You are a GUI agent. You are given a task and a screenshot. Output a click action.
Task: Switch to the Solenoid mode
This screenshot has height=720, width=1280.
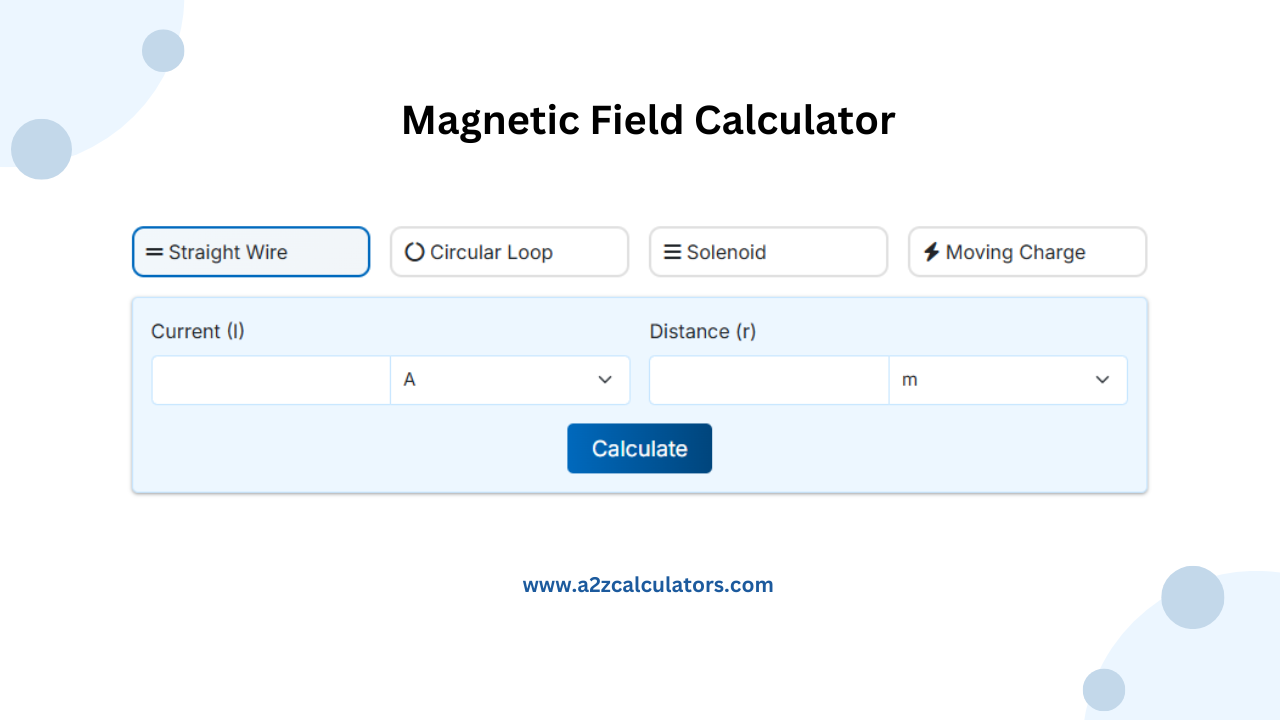[x=768, y=252]
